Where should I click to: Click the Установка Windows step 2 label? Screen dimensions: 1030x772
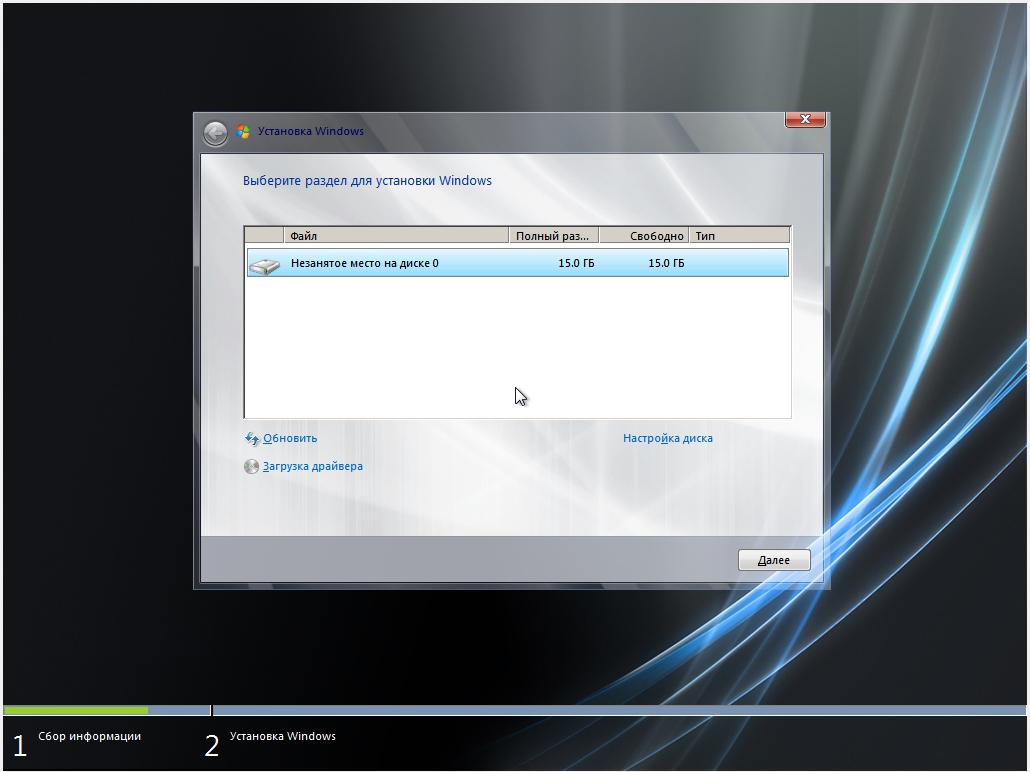(x=282, y=736)
